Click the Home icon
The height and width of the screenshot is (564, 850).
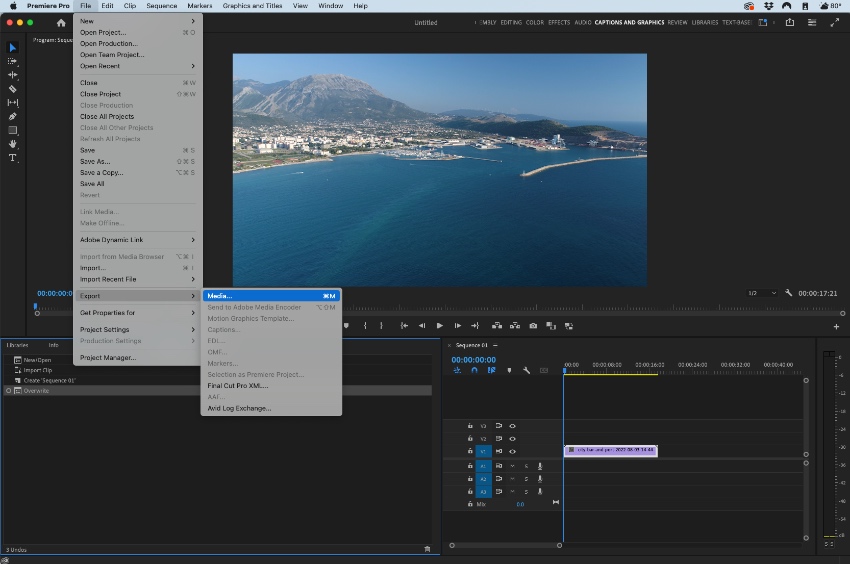(x=61, y=22)
